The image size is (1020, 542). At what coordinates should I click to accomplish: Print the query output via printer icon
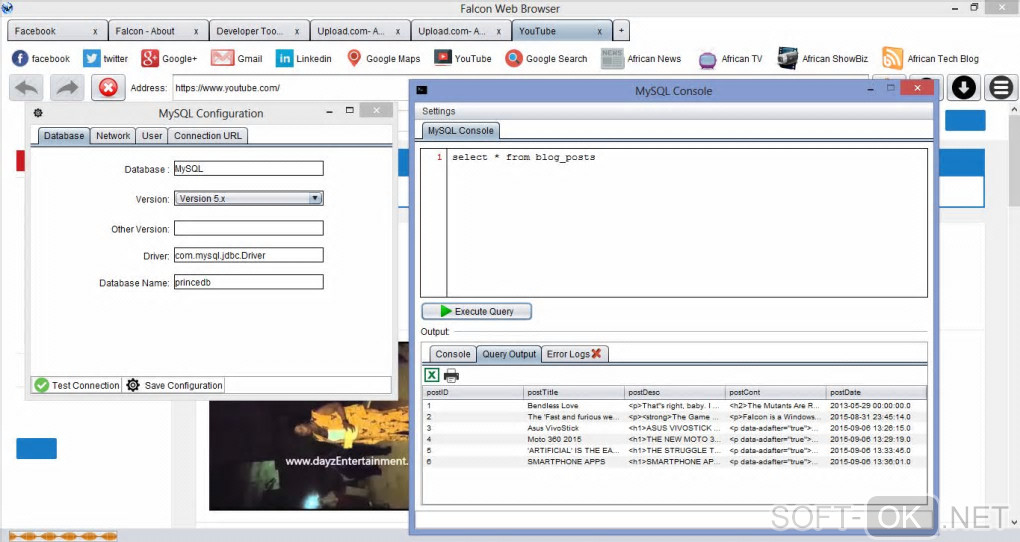[x=451, y=375]
